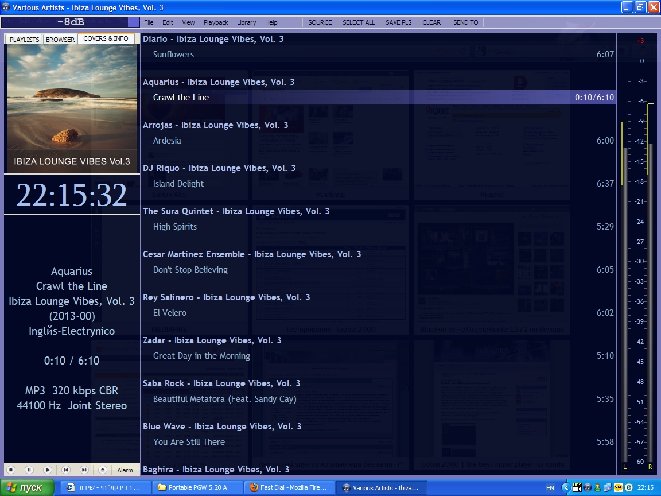Screen dimensions: 661x496
Task: Adjust the -8dB volume bar
Action: [70, 22]
